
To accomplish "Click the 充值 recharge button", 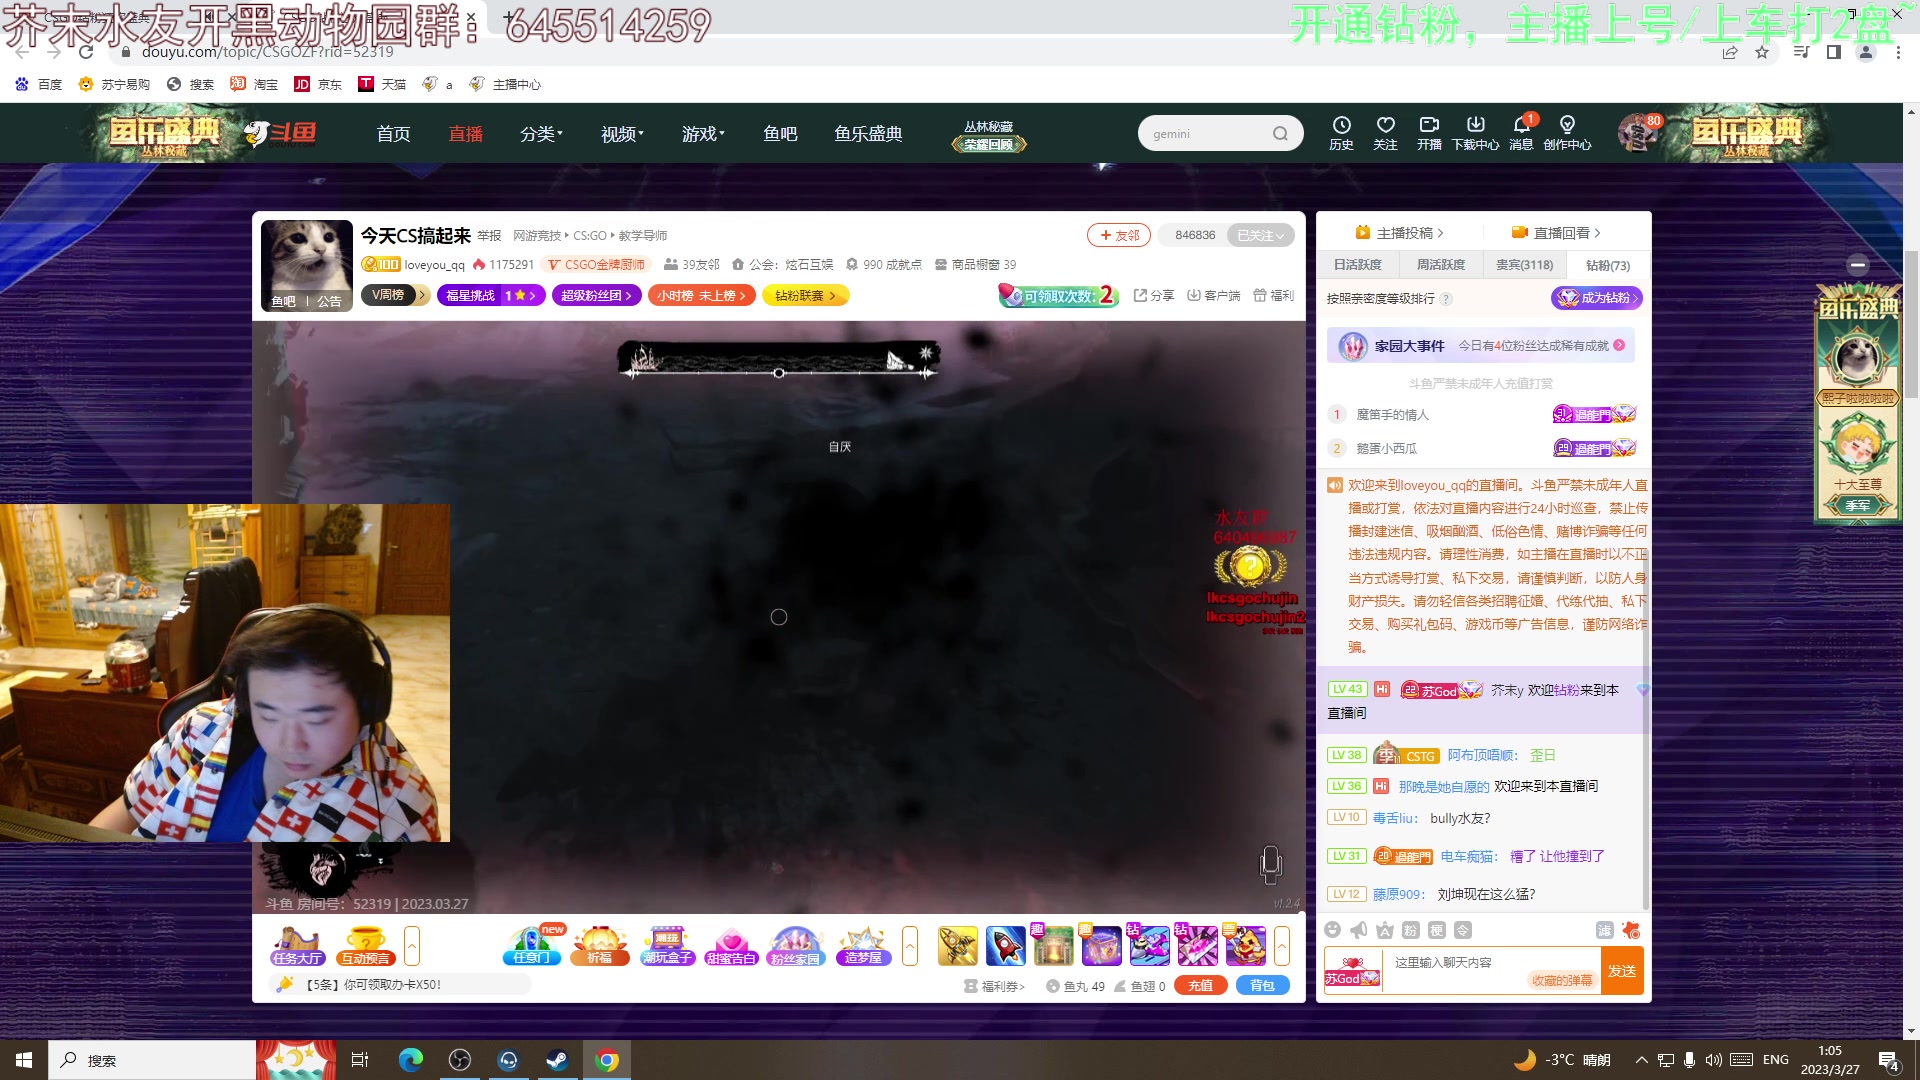I will (1200, 985).
